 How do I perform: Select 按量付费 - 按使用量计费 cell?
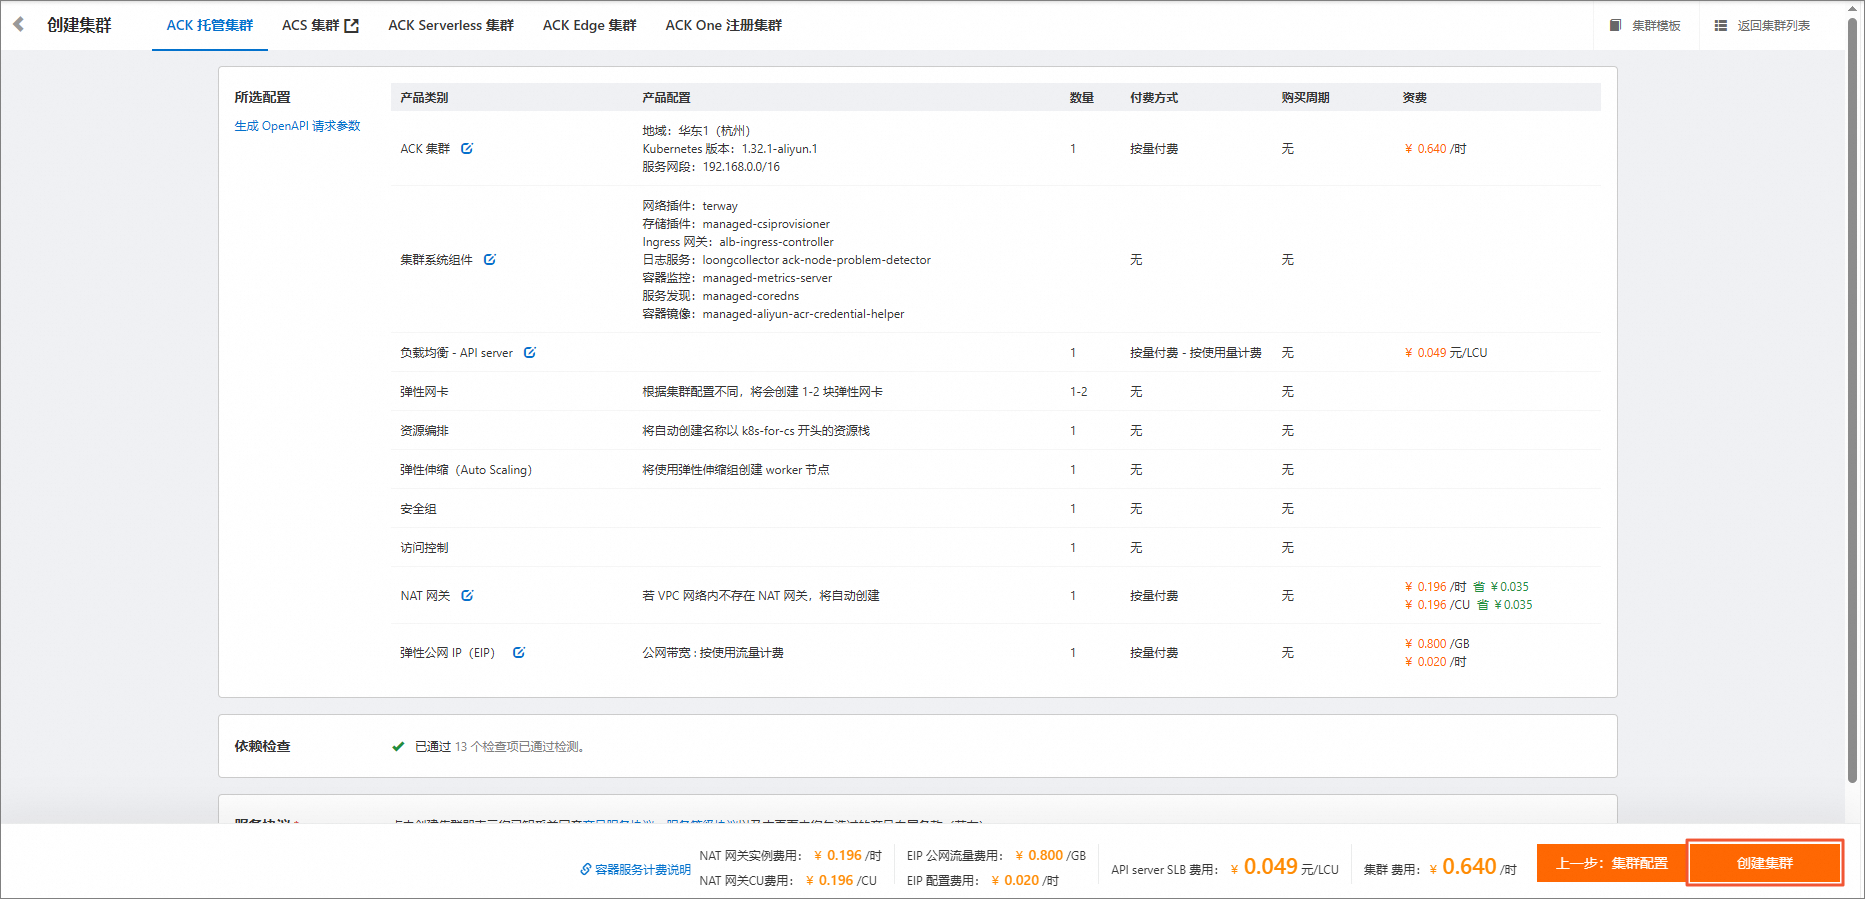(x=1196, y=353)
